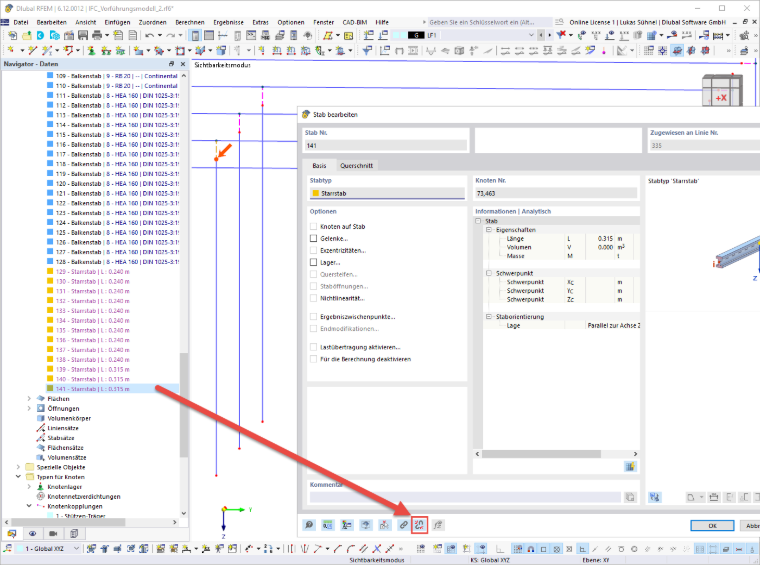760x565 pixels.
Task: Expand the Öffnungen tree node
Action: coord(29,408)
